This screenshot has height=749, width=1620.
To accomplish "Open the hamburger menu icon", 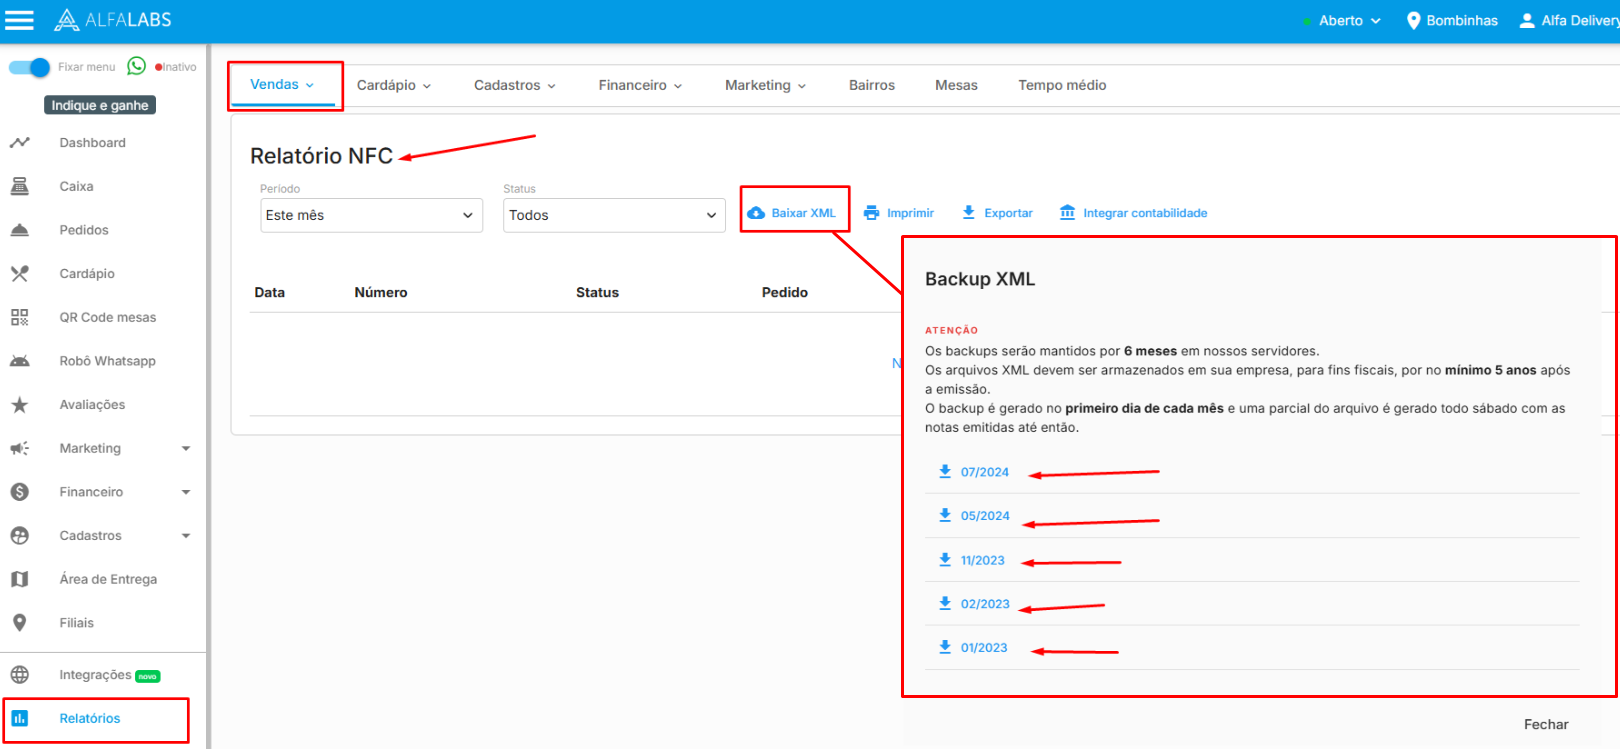I will tap(20, 20).
